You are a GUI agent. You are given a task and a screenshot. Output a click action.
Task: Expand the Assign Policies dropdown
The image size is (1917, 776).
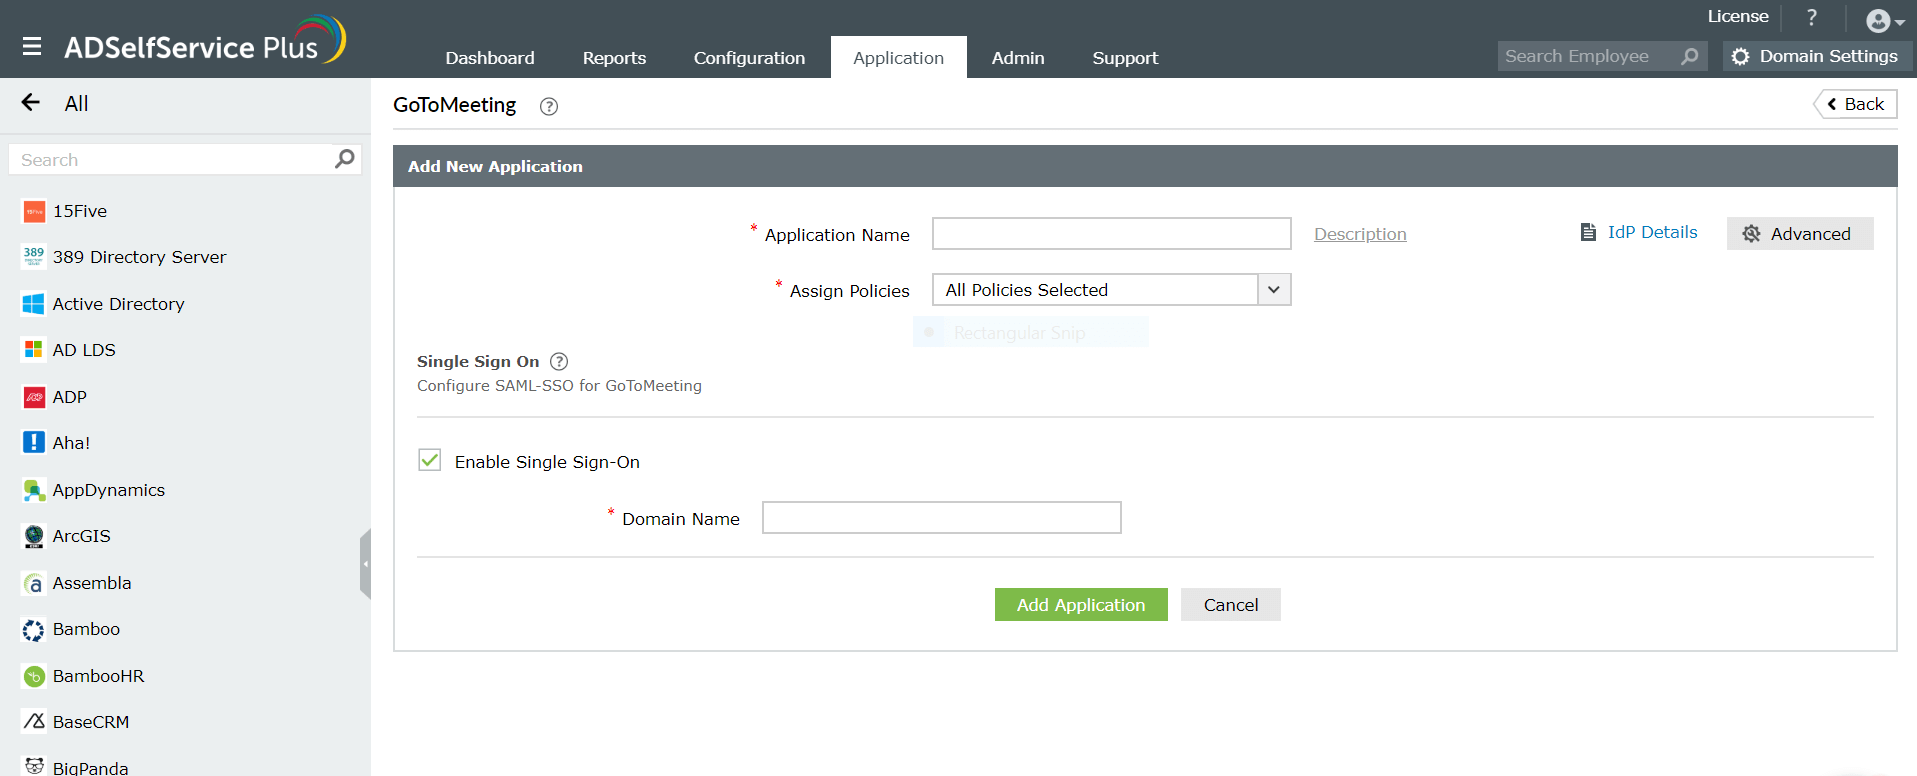pos(1273,290)
